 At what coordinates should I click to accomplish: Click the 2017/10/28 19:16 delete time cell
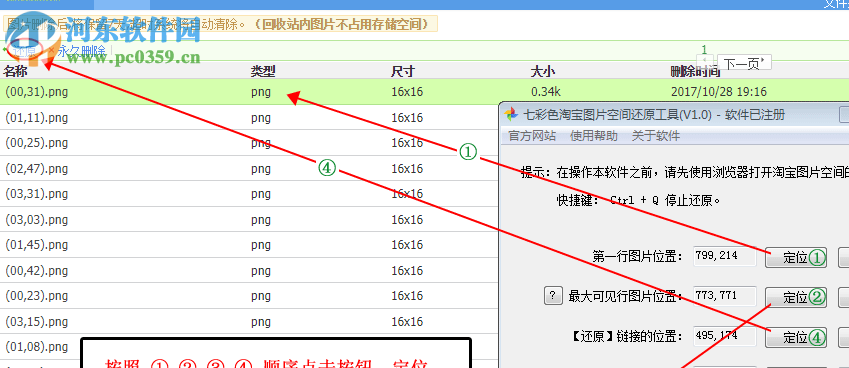coord(719,92)
